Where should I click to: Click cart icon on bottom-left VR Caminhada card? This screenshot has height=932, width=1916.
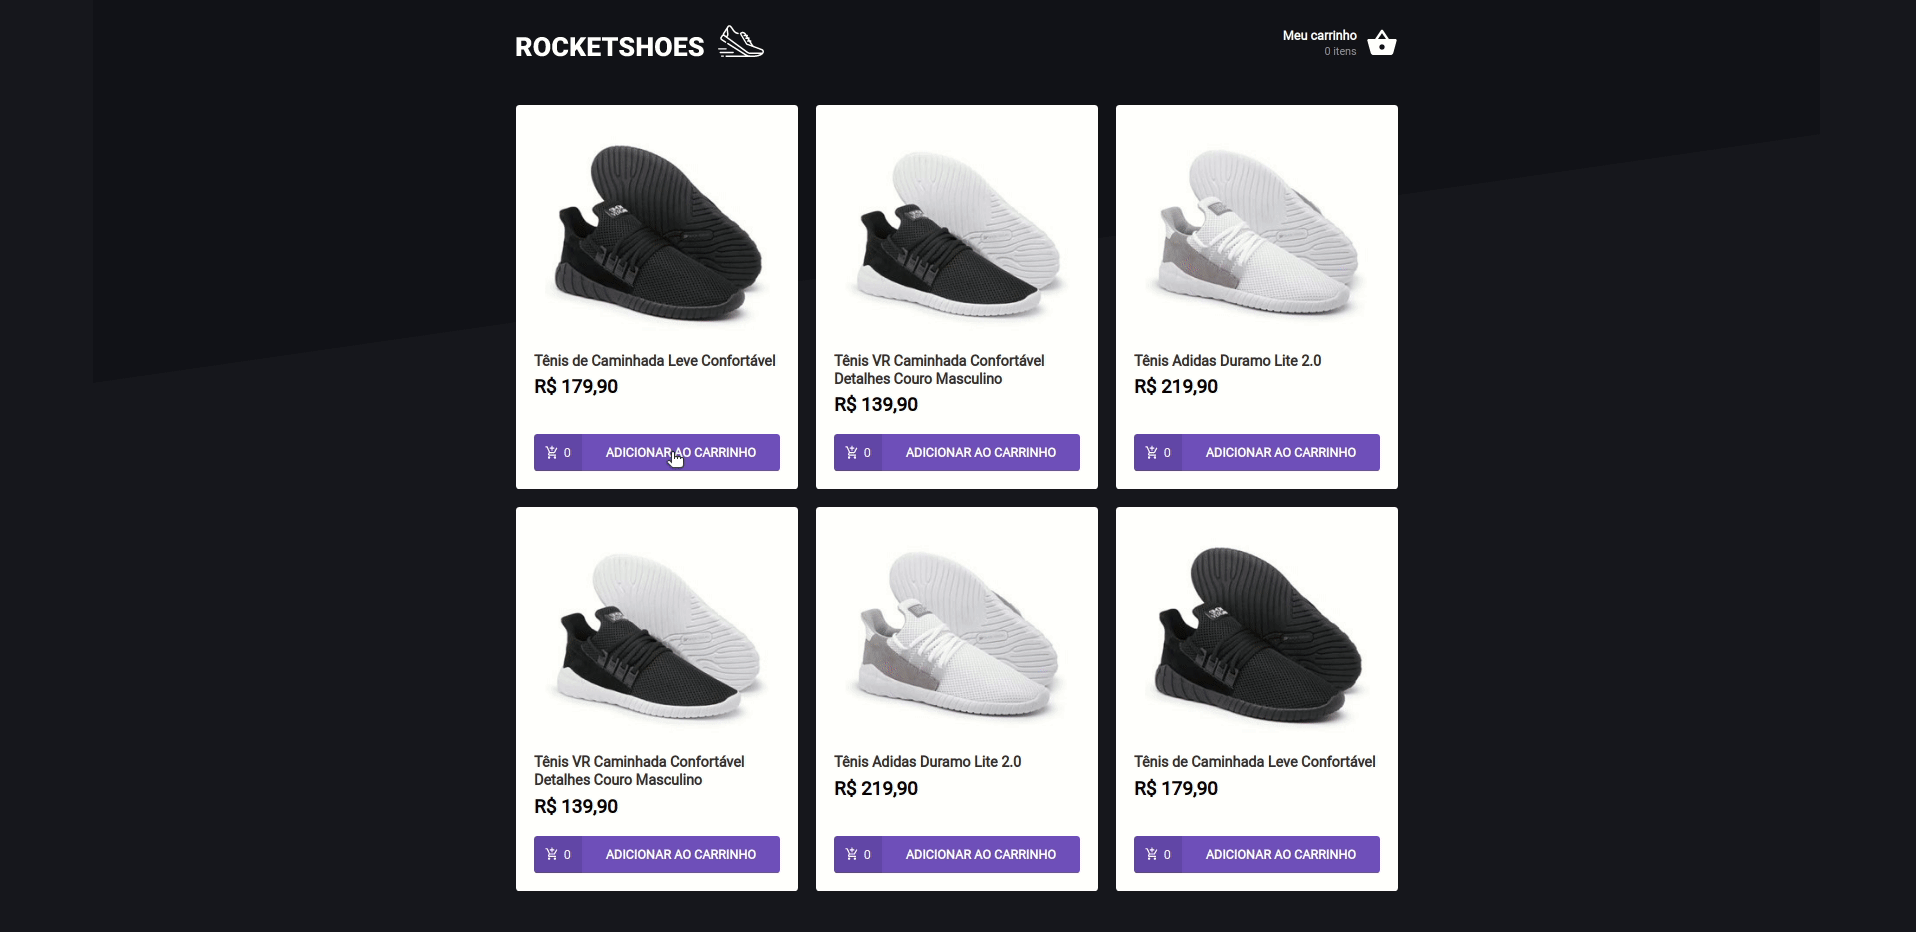point(558,854)
